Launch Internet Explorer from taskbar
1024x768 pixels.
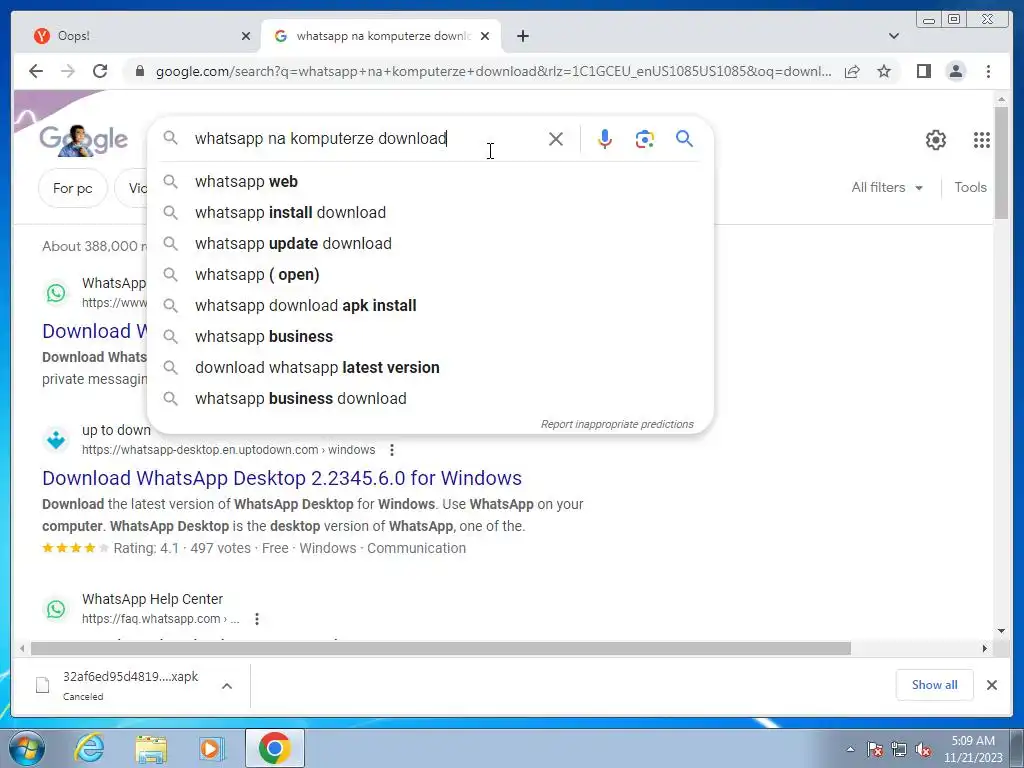click(x=89, y=748)
